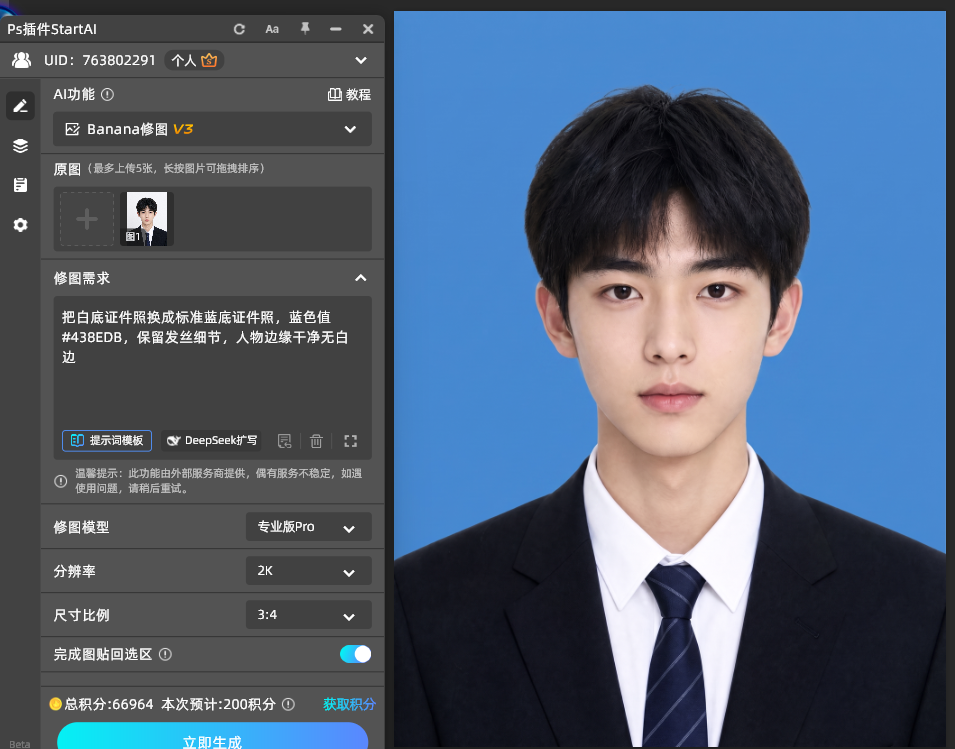Toggle the 完成图贴回选区 switch
Viewport: 955px width, 749px height.
[x=356, y=654]
